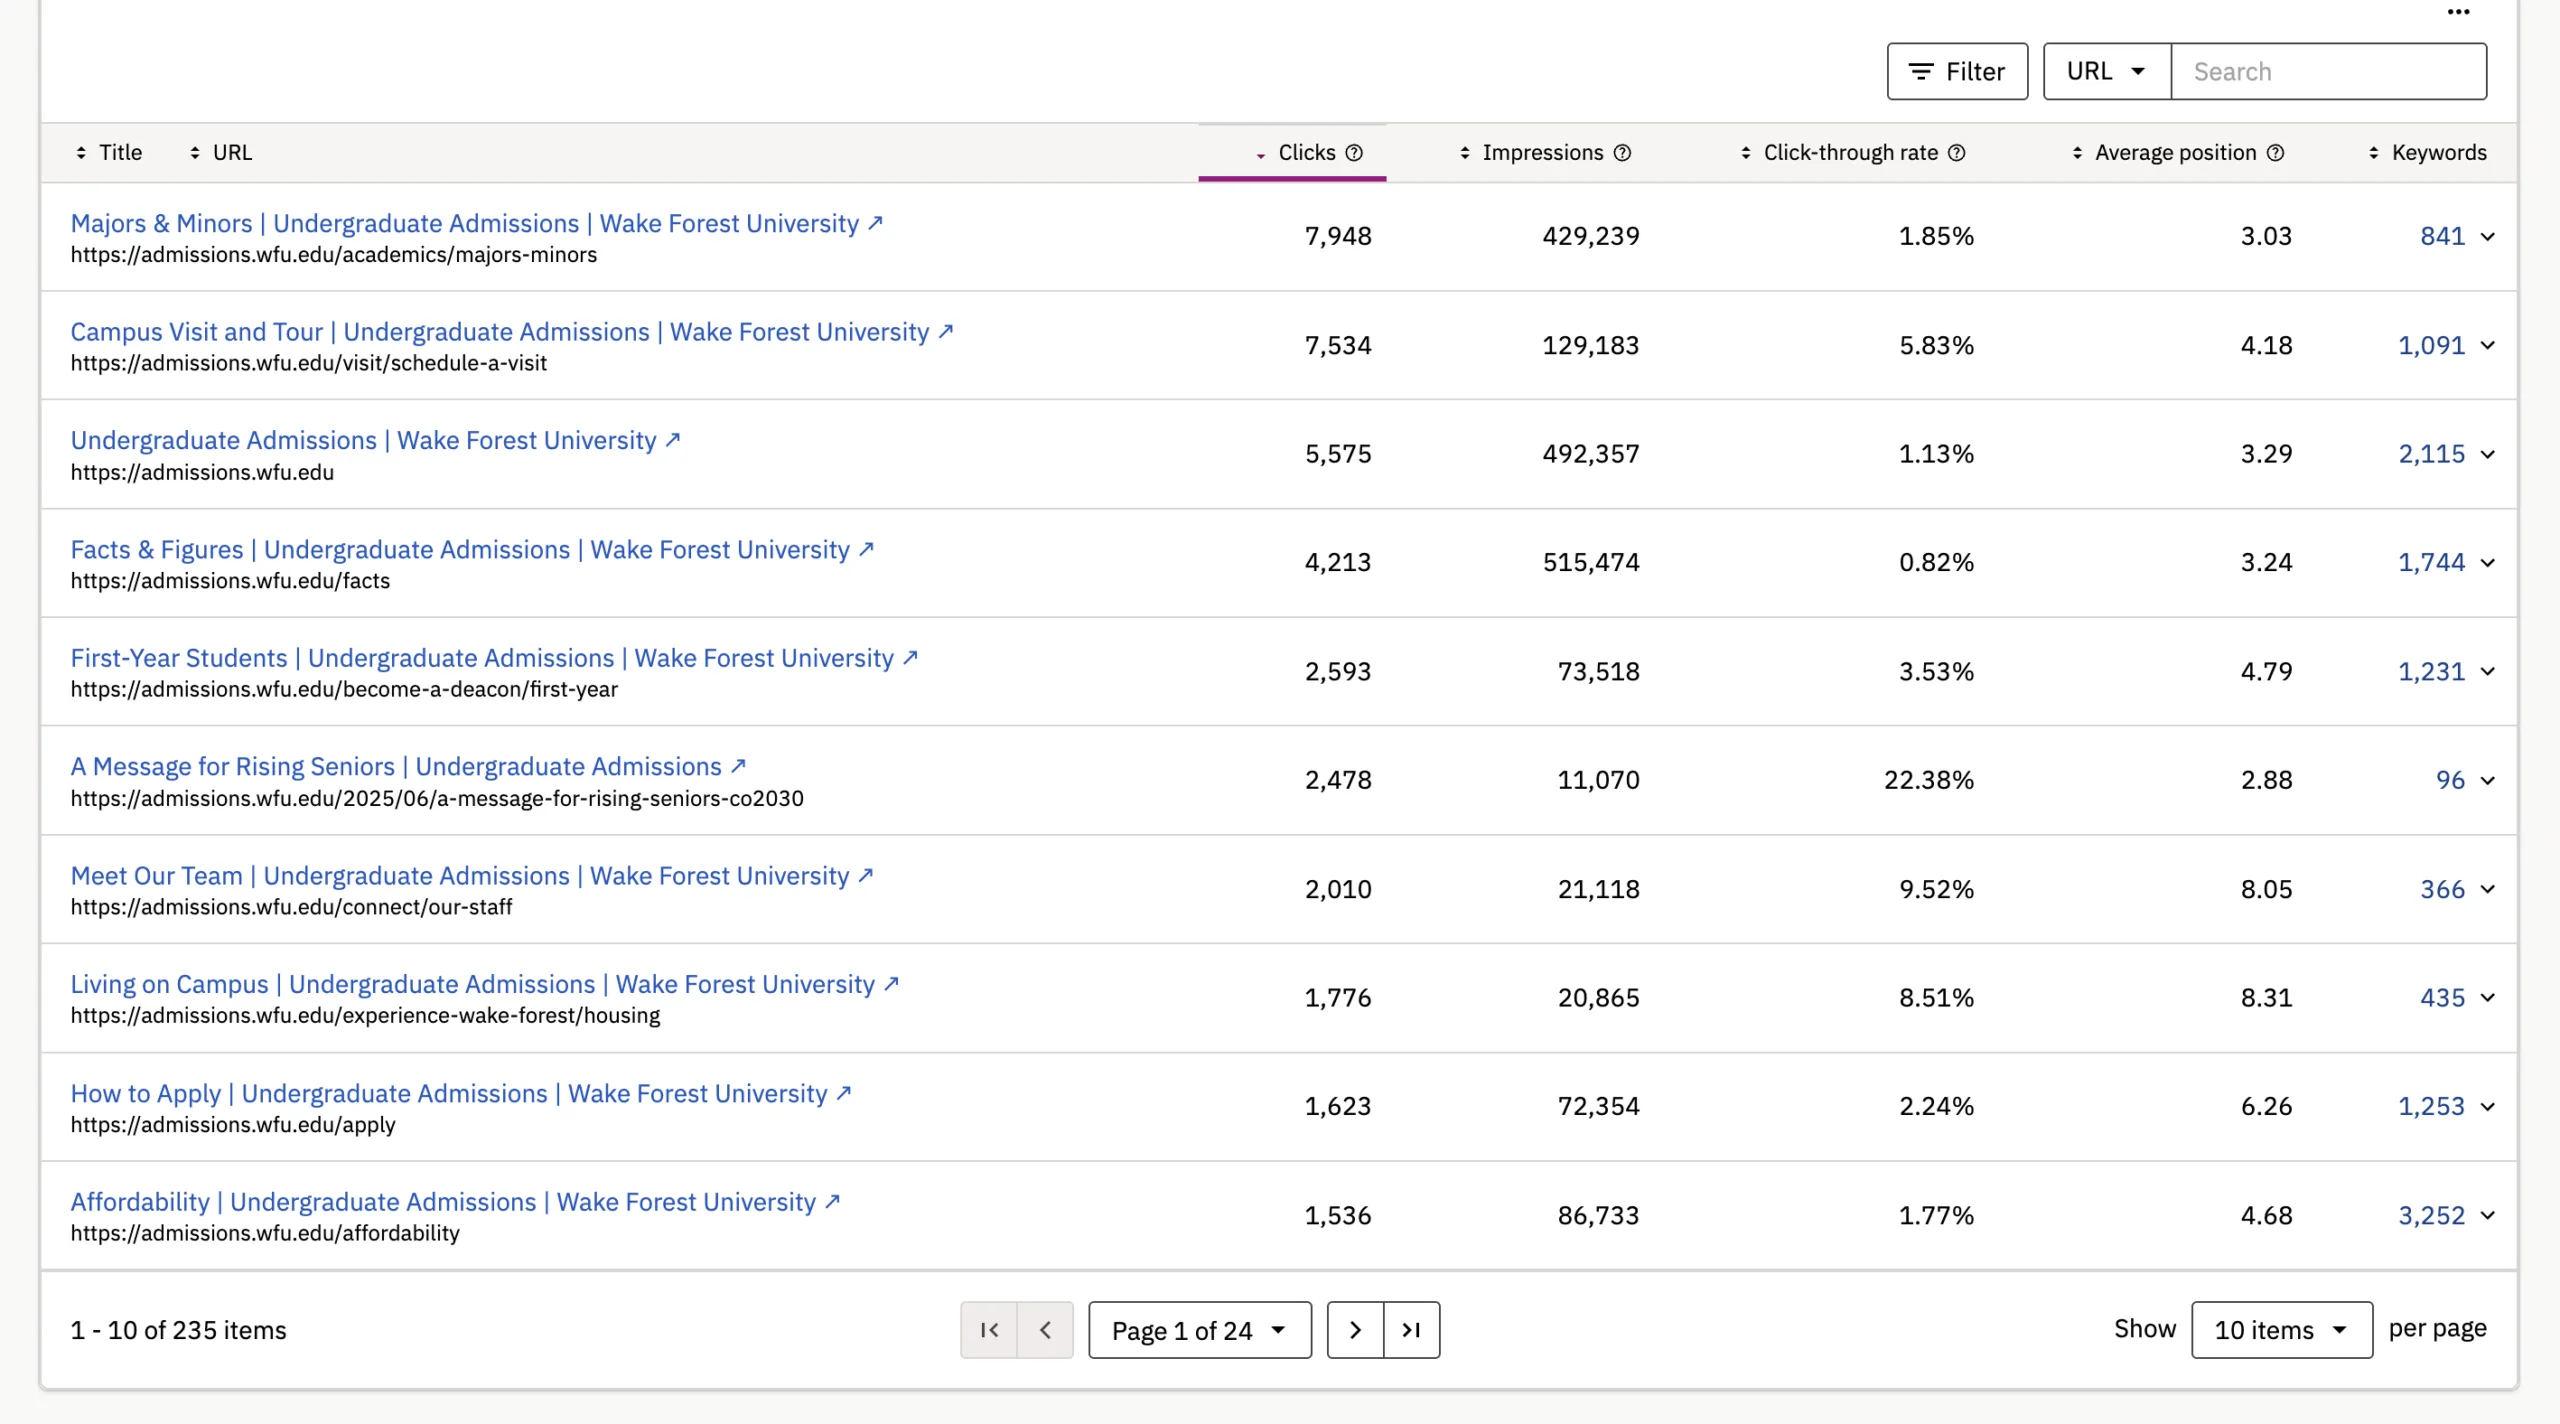Expand keywords for the First-Year Students row

[2488, 671]
